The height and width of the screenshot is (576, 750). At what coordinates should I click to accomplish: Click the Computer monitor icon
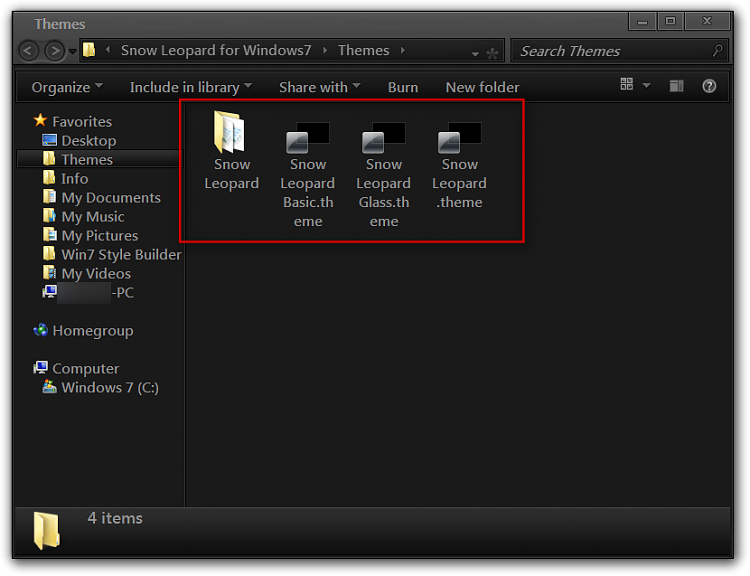pos(41,367)
